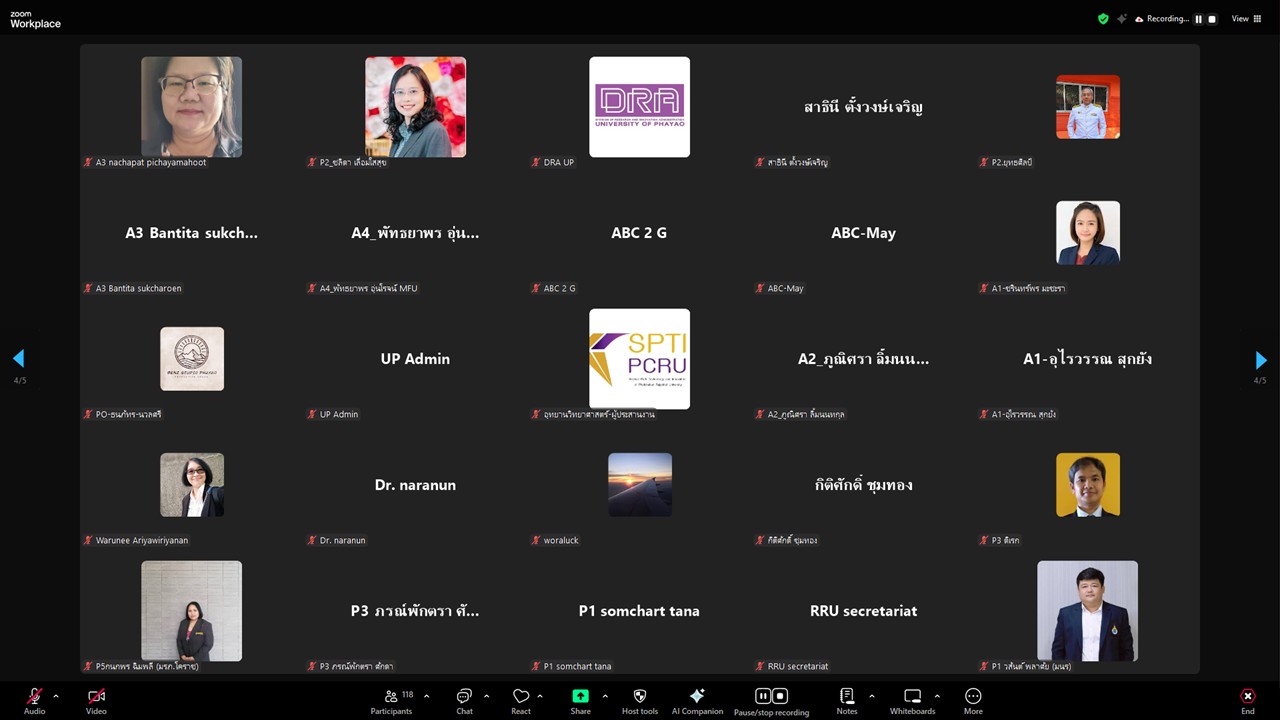
Task: Select the DRA University of Phayao logo tile
Action: coord(639,107)
